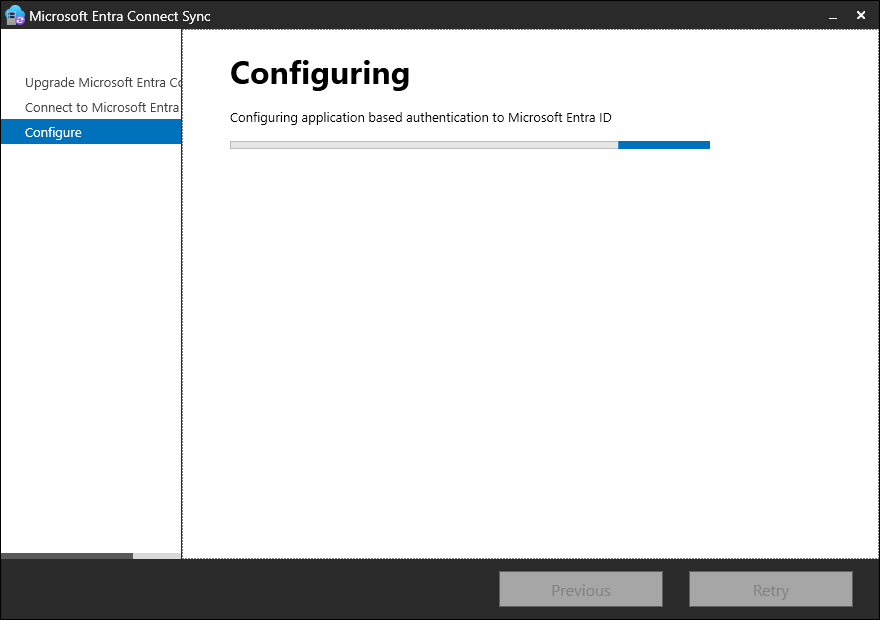Select the Upgrade Microsoft Entra step
The image size is (880, 620).
click(103, 82)
